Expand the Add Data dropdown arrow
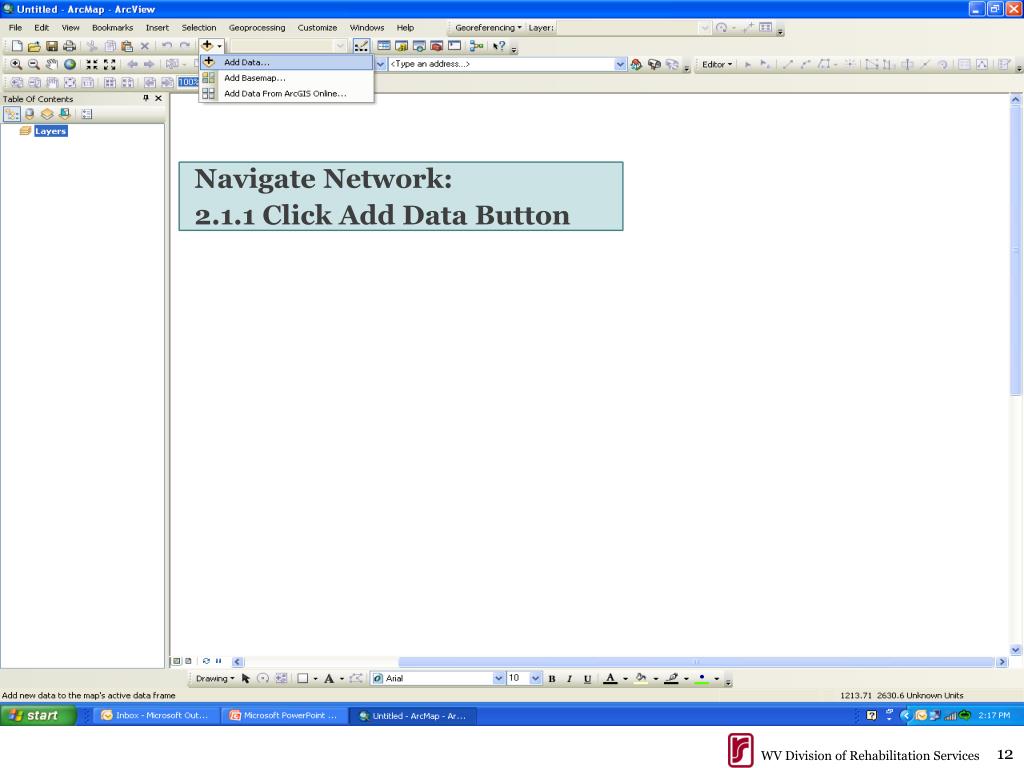This screenshot has height=768, width=1024. [x=219, y=46]
